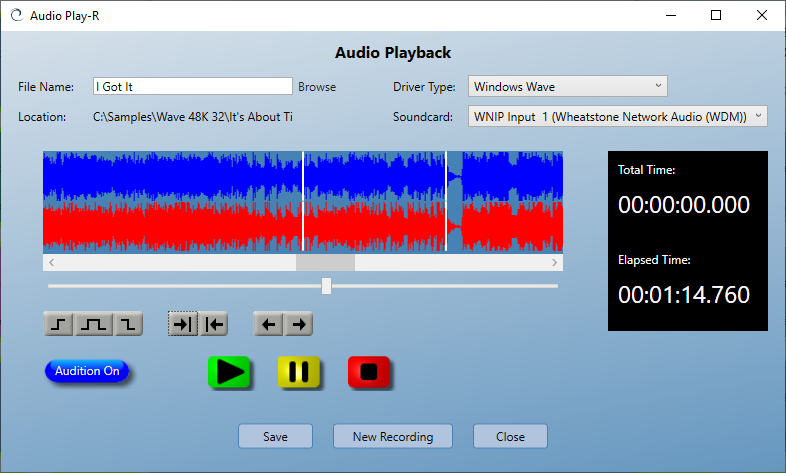This screenshot has height=473, width=786.
Task: Click the Audio Play-R app icon in title bar
Action: tap(17, 16)
